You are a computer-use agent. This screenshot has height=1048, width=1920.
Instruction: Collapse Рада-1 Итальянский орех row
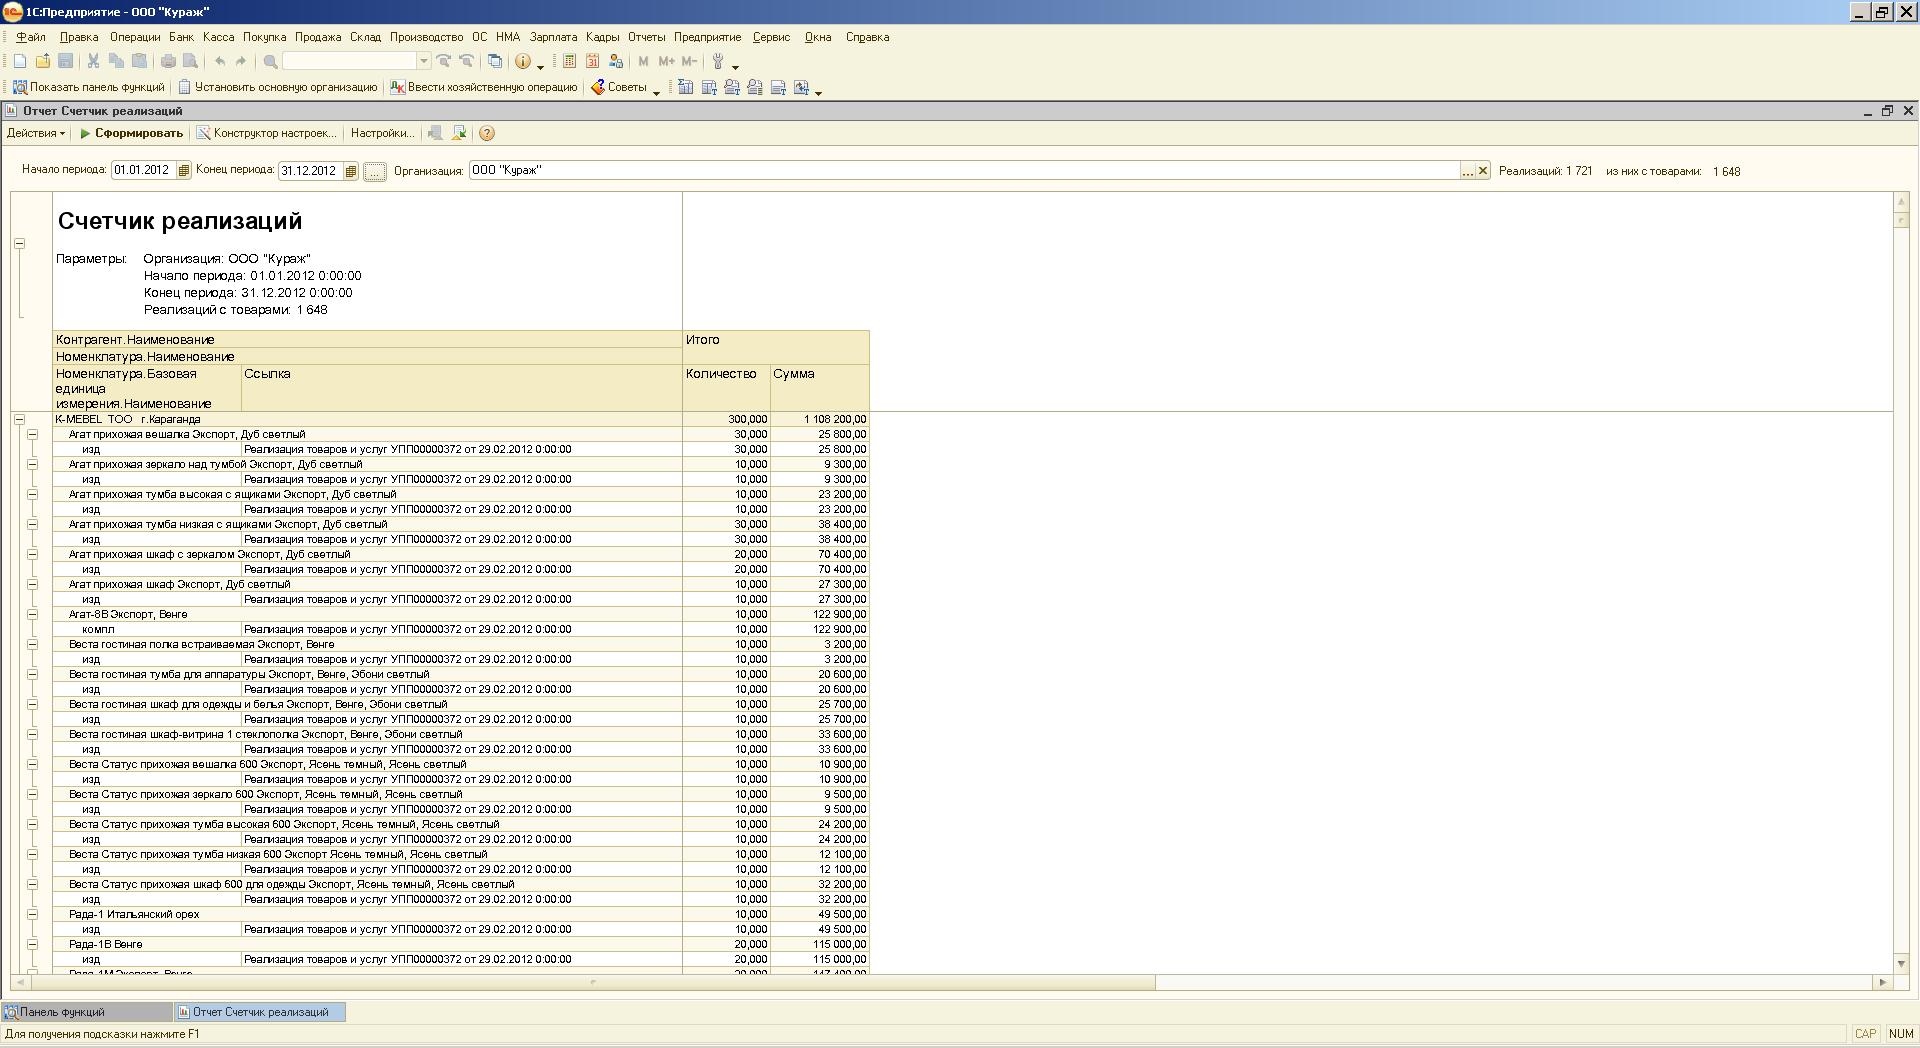32,914
